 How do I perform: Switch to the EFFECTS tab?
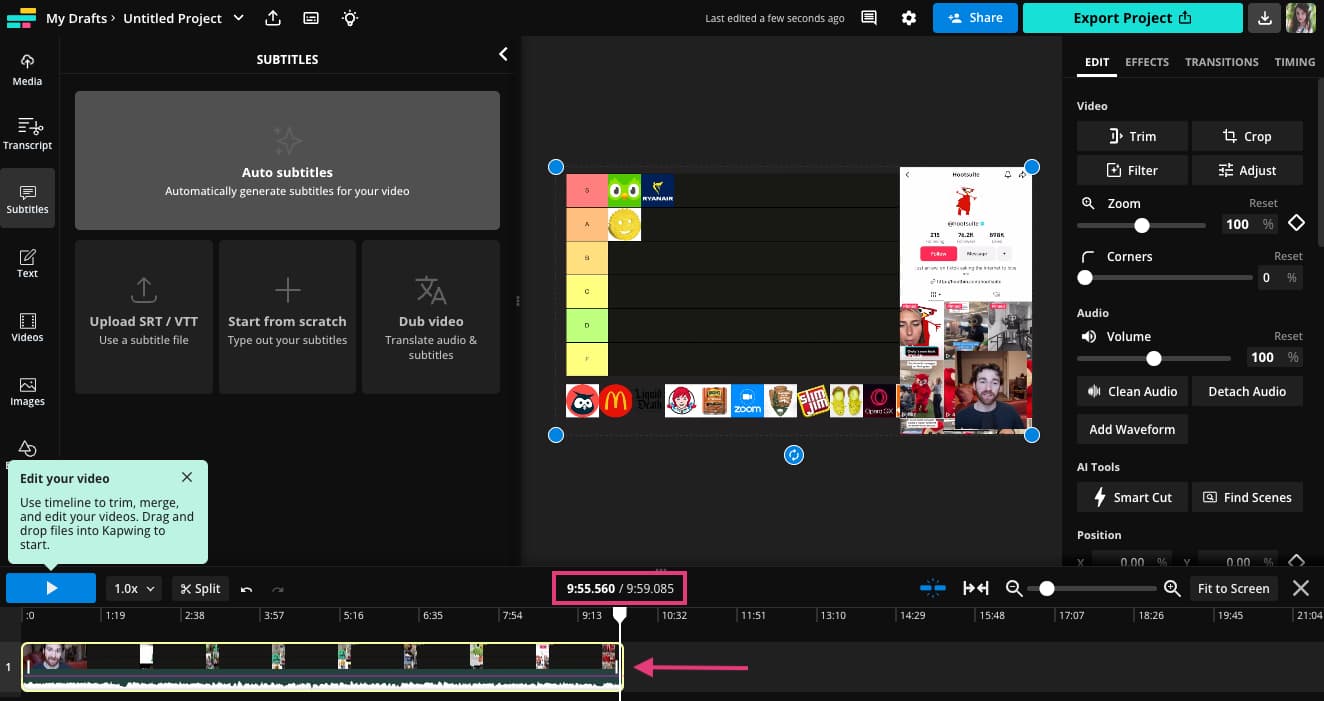click(1147, 62)
